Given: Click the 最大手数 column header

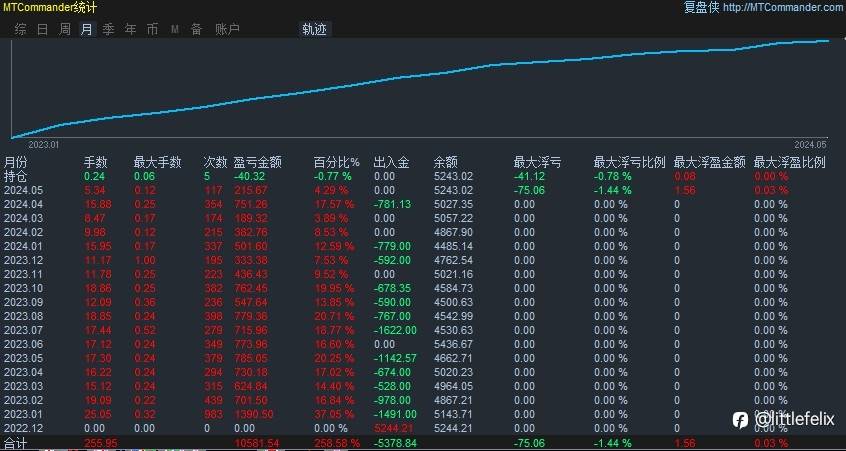Looking at the screenshot, I should click(158, 162).
